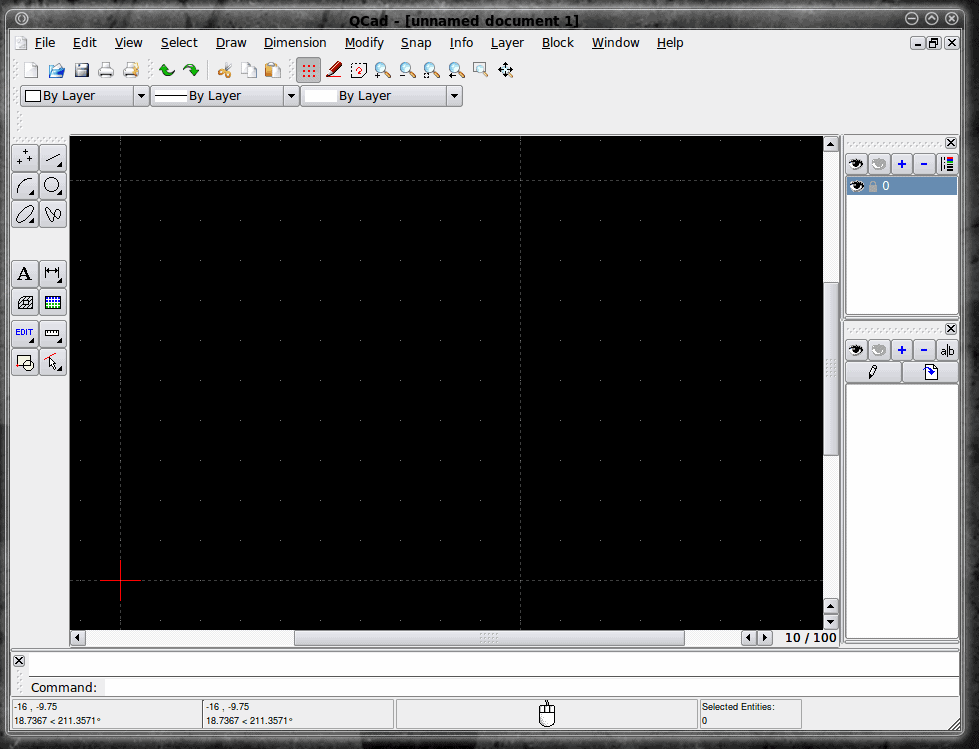Open the Dimension tools icon
979x749 pixels.
pos(53,274)
